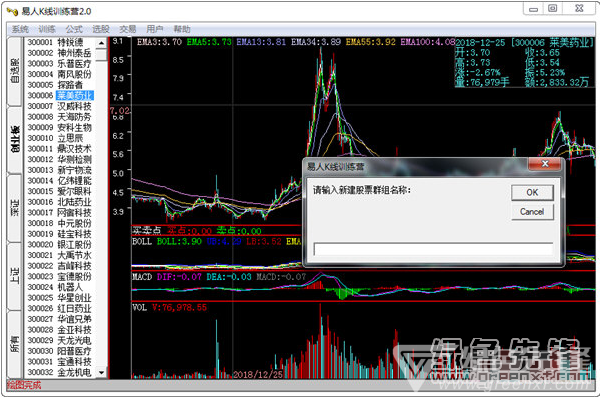Open the 帮助 menu
The height and width of the screenshot is (398, 600).
tap(181, 29)
